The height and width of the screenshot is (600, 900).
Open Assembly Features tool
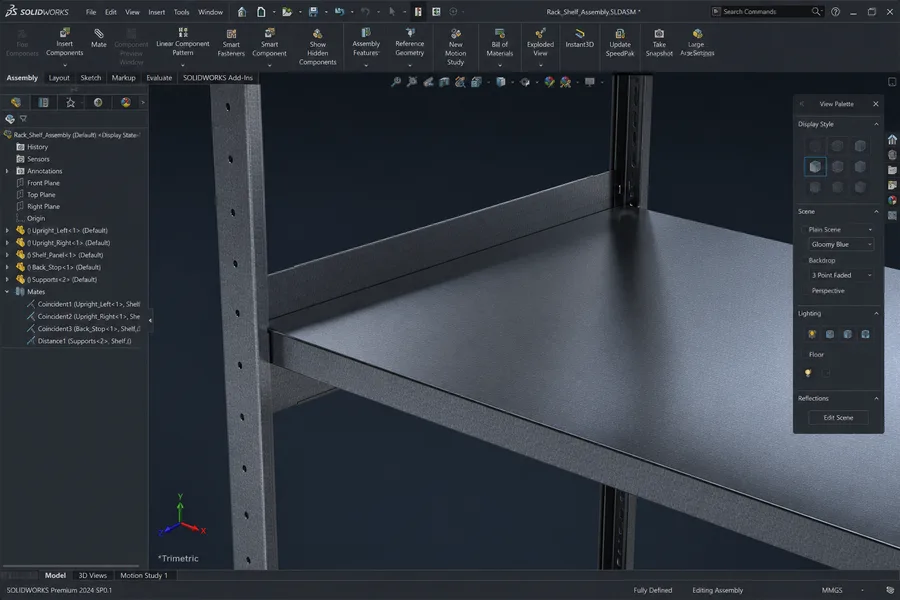(366, 43)
